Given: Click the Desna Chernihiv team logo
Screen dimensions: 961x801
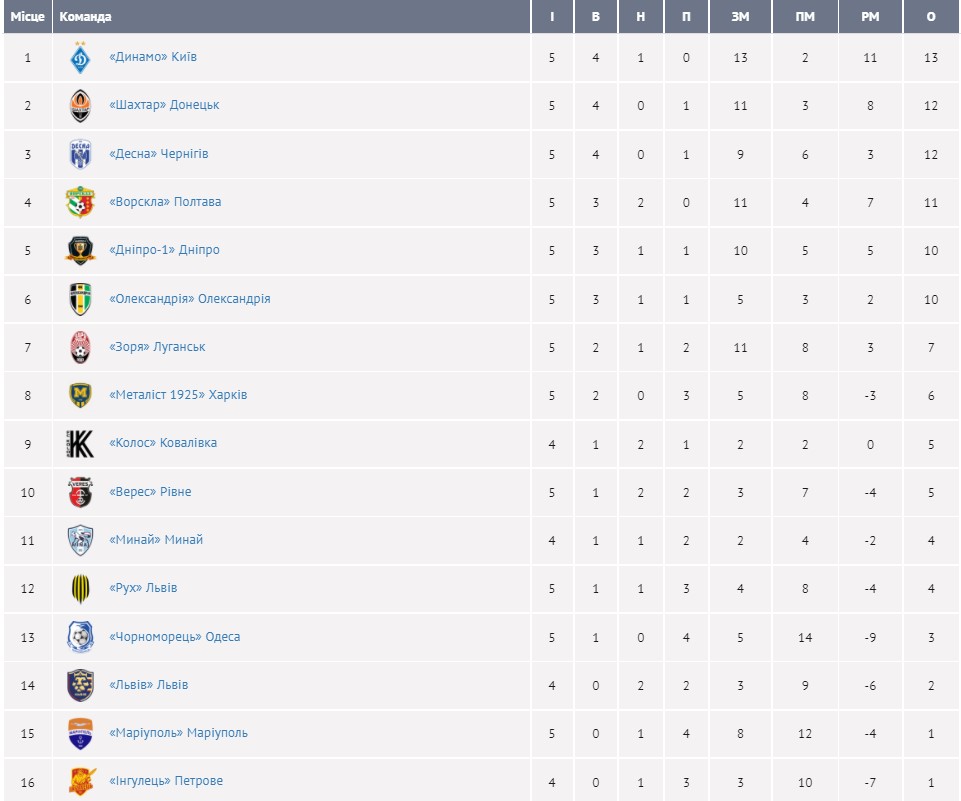Looking at the screenshot, I should coord(80,154).
